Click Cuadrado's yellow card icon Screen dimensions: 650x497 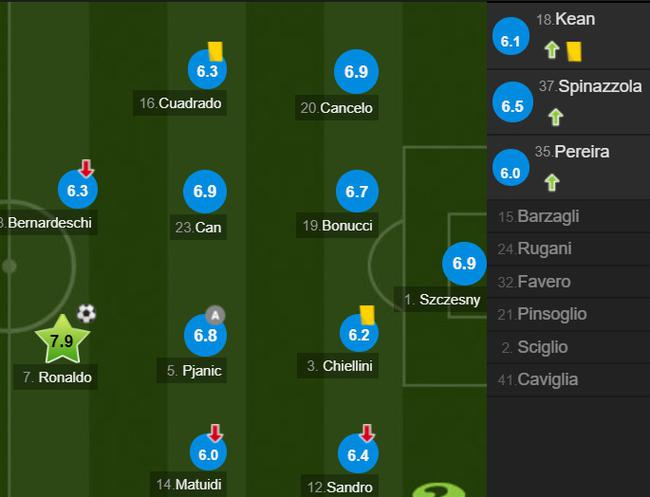(x=215, y=50)
